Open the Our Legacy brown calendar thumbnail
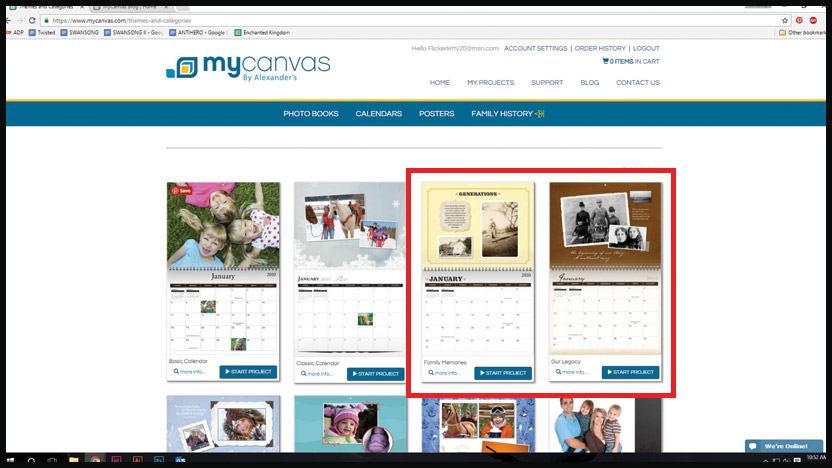 (x=605, y=268)
